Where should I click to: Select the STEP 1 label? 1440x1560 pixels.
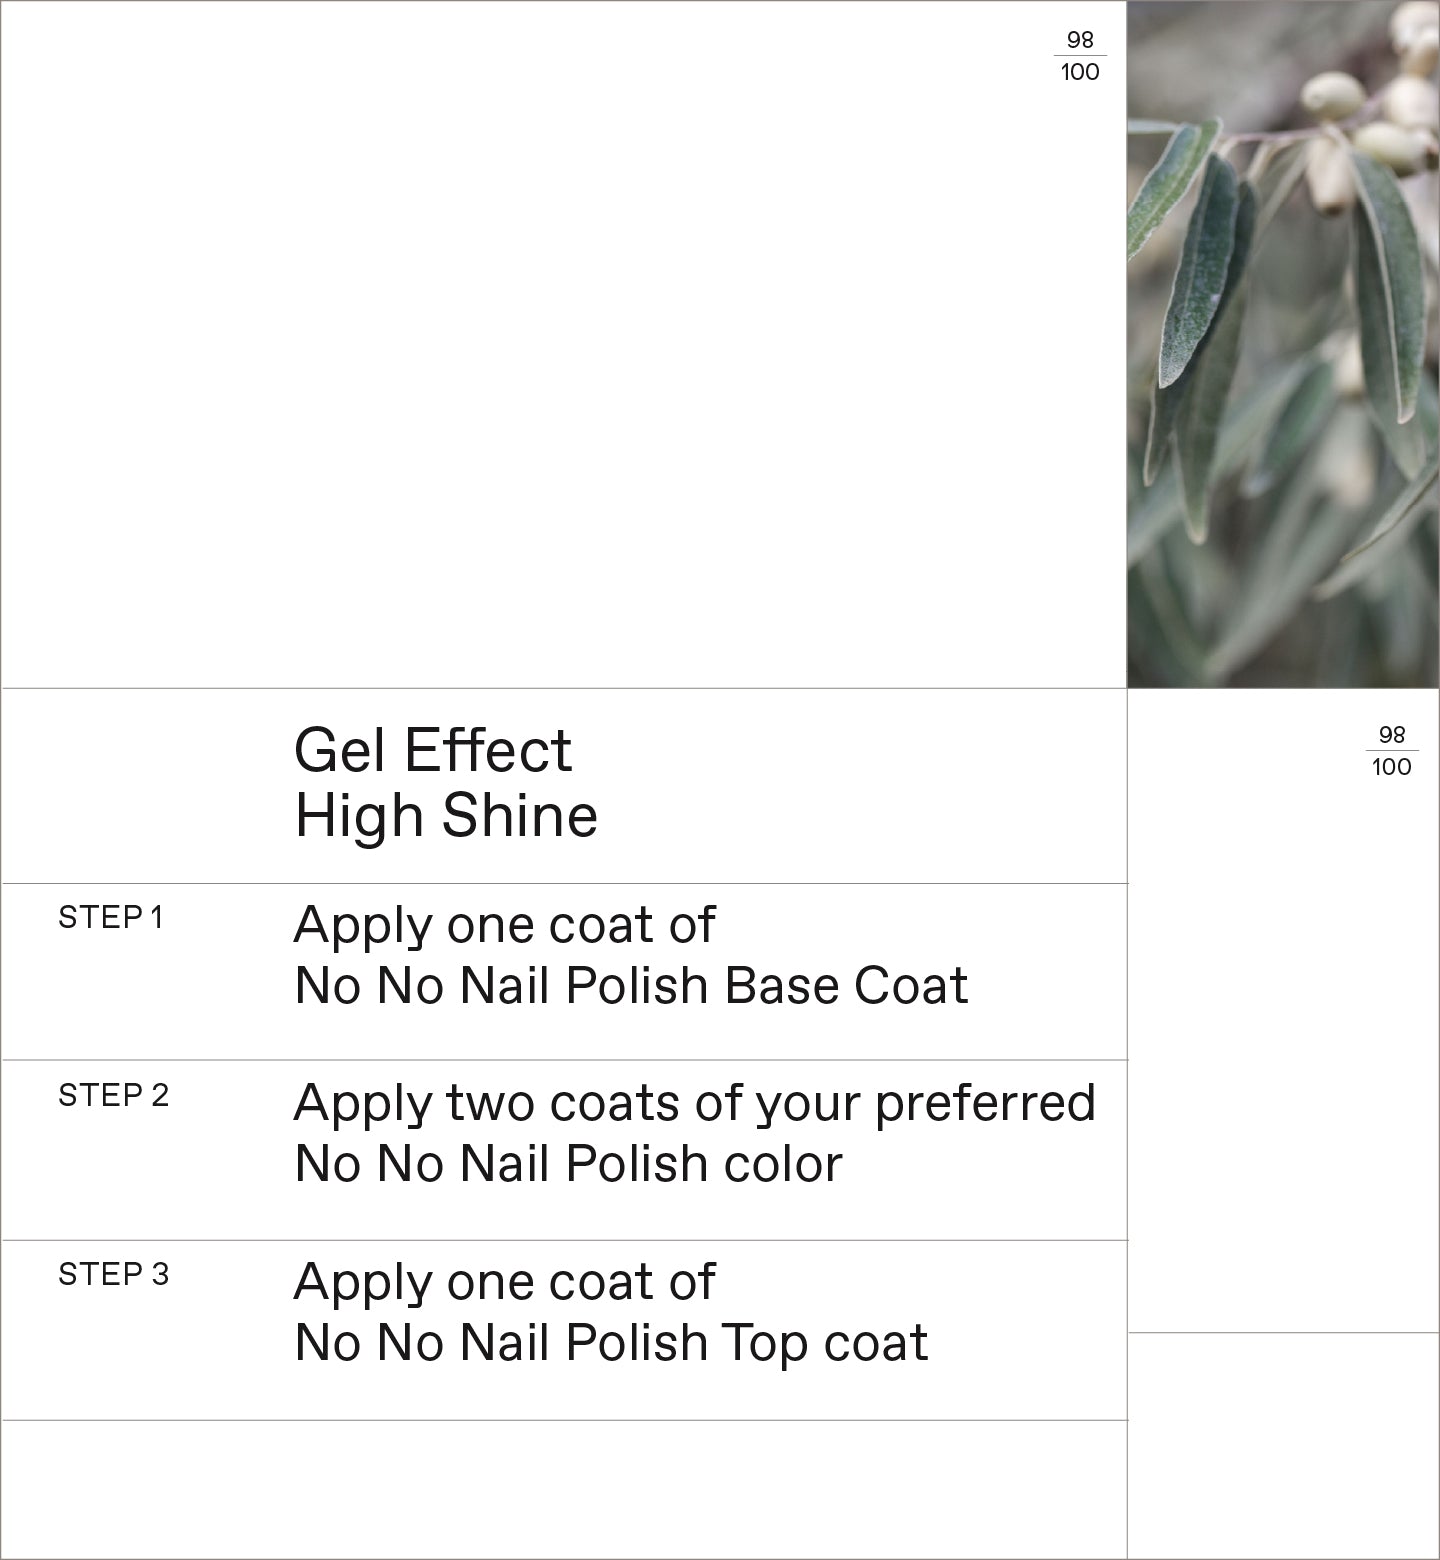(x=110, y=918)
